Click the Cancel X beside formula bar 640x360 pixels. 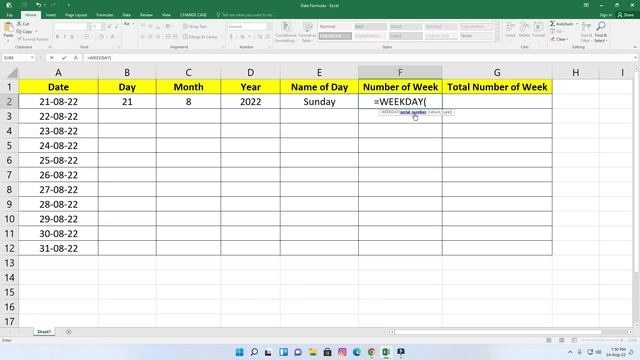coord(52,58)
